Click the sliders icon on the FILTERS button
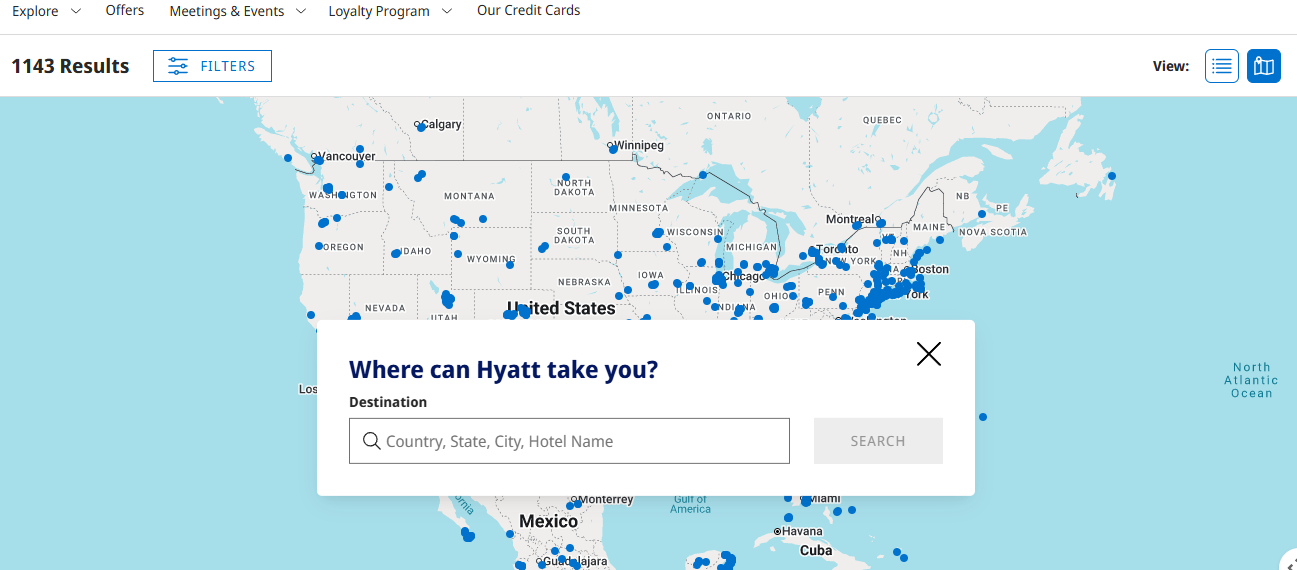1297x570 pixels. pyautogui.click(x=178, y=66)
